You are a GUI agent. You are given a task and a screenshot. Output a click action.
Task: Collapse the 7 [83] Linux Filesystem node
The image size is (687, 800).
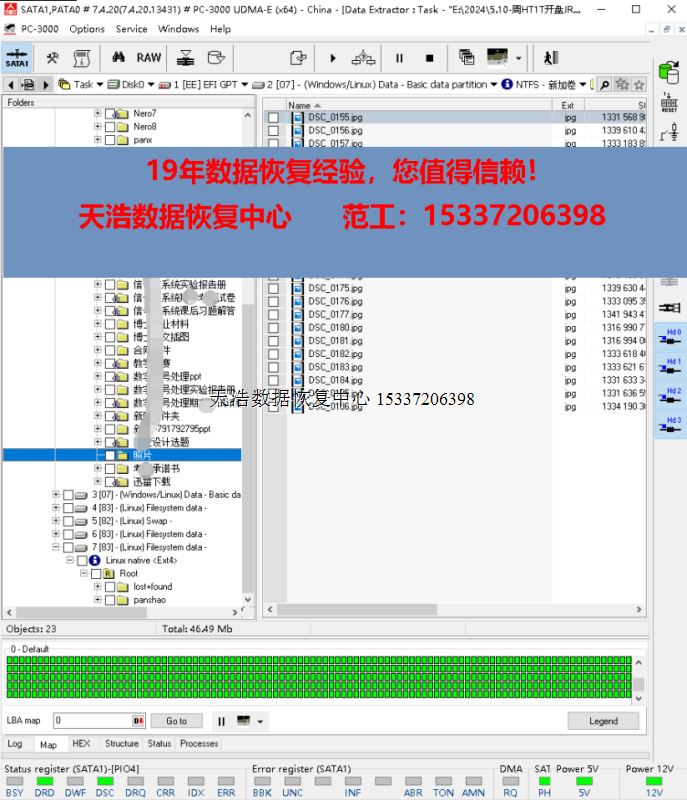pyautogui.click(x=56, y=547)
